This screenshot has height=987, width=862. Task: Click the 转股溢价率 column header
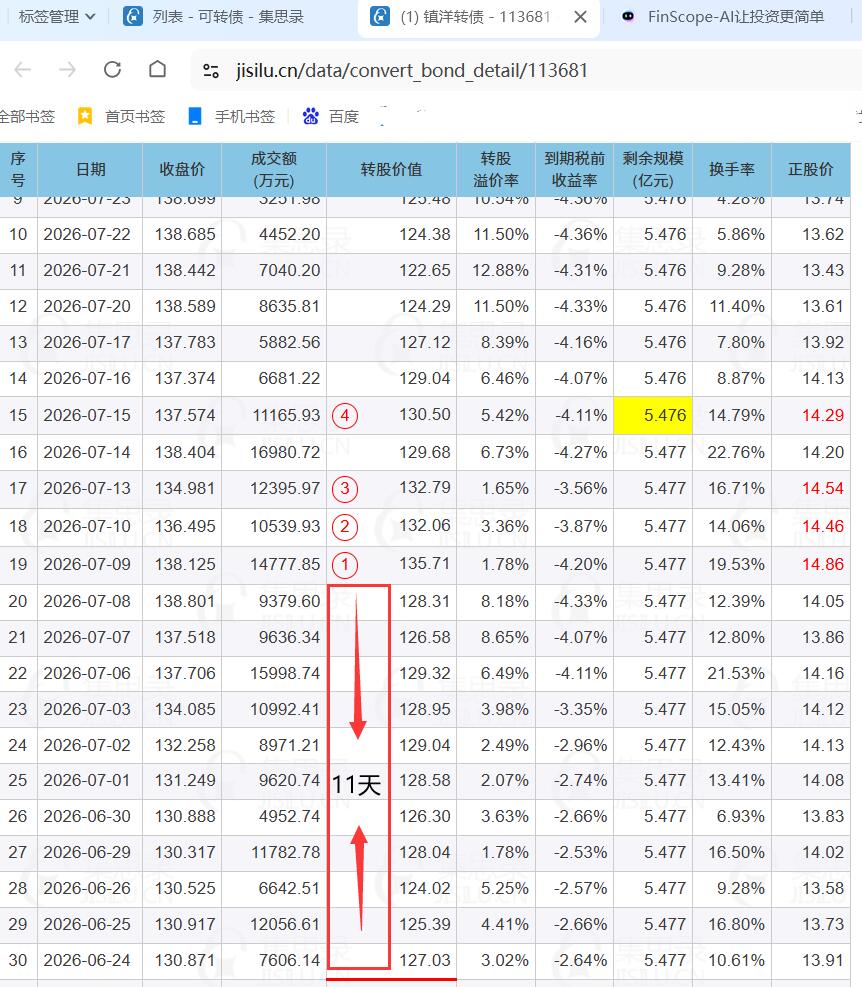[496, 169]
